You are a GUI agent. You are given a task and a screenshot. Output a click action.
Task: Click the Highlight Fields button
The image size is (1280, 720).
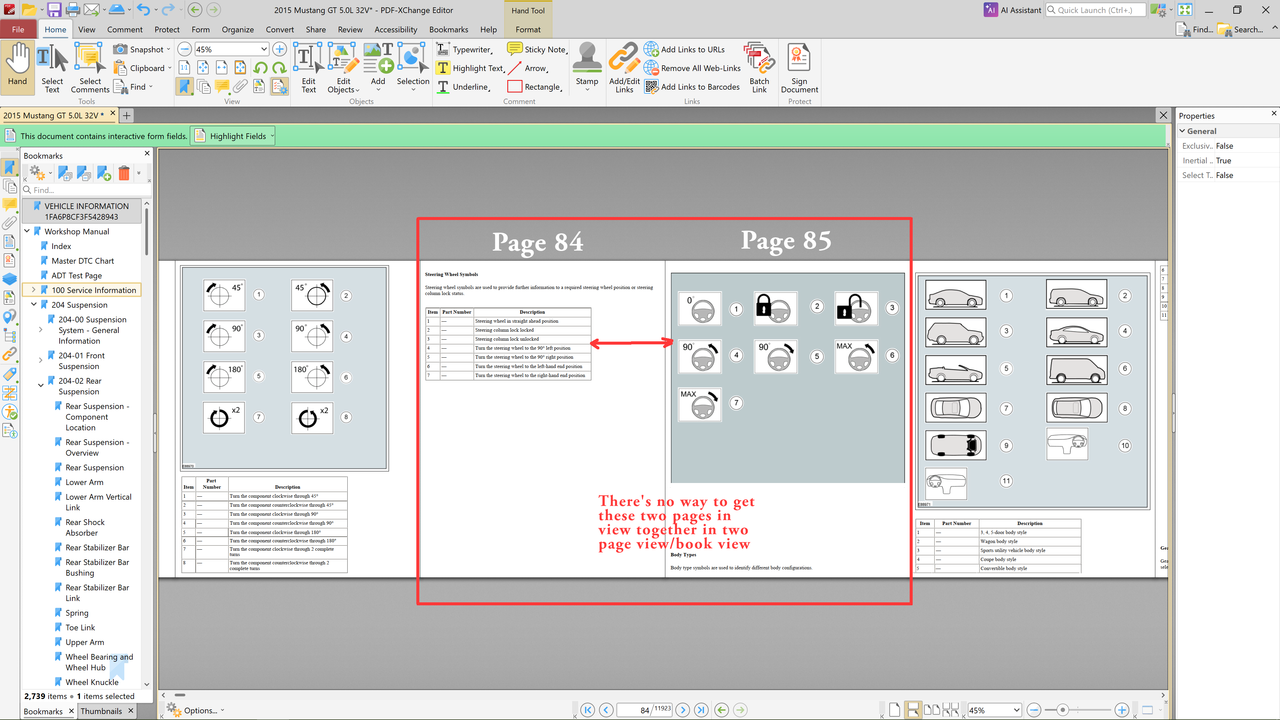point(233,136)
